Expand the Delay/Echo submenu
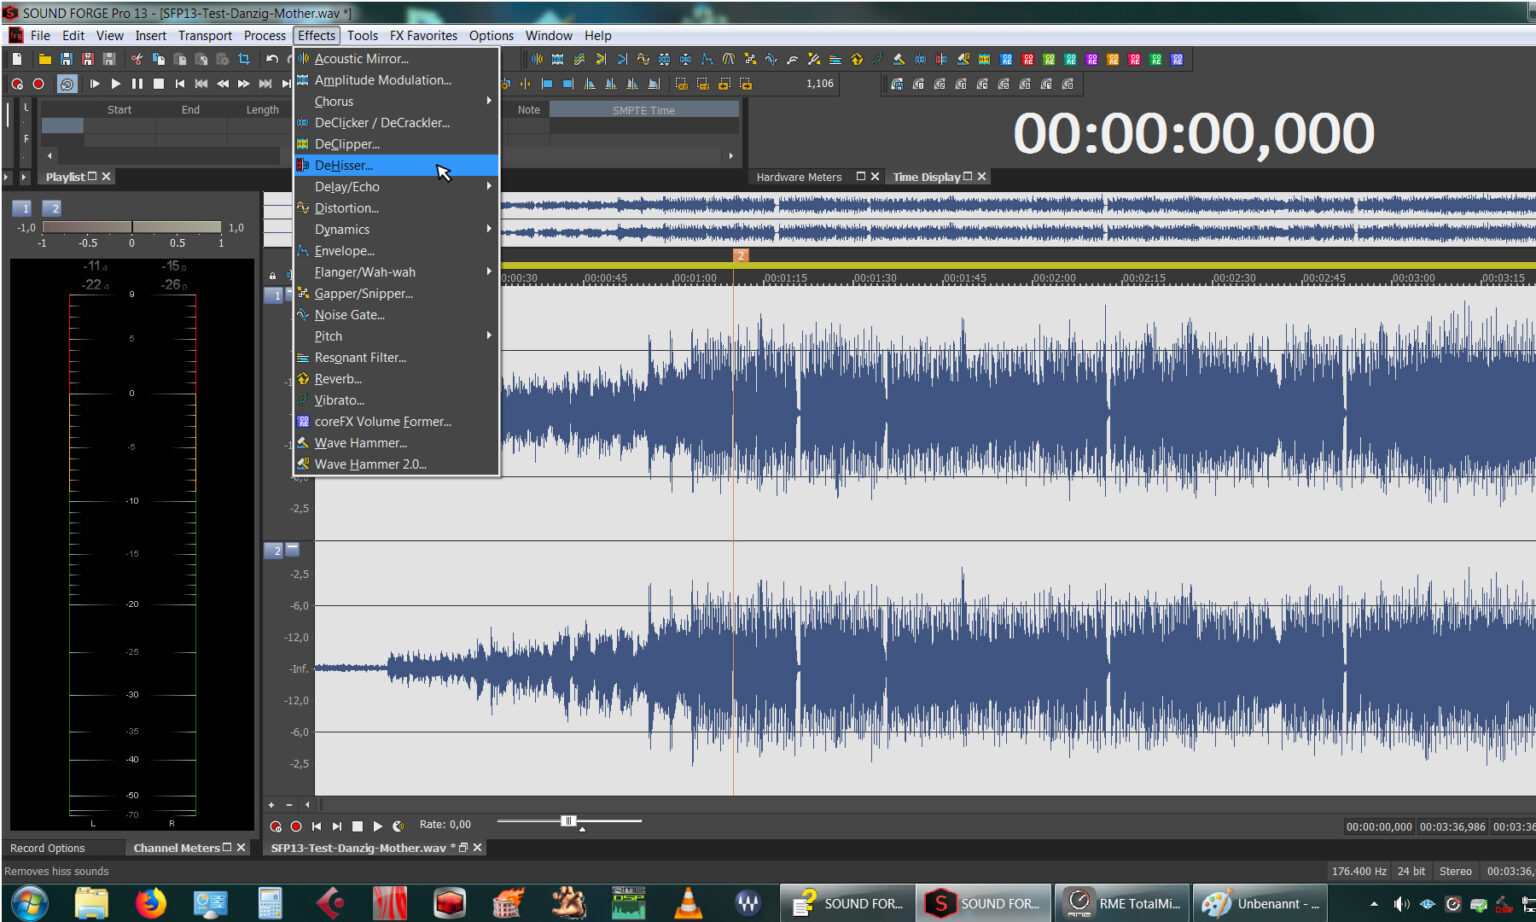The image size is (1536, 922). [x=396, y=187]
